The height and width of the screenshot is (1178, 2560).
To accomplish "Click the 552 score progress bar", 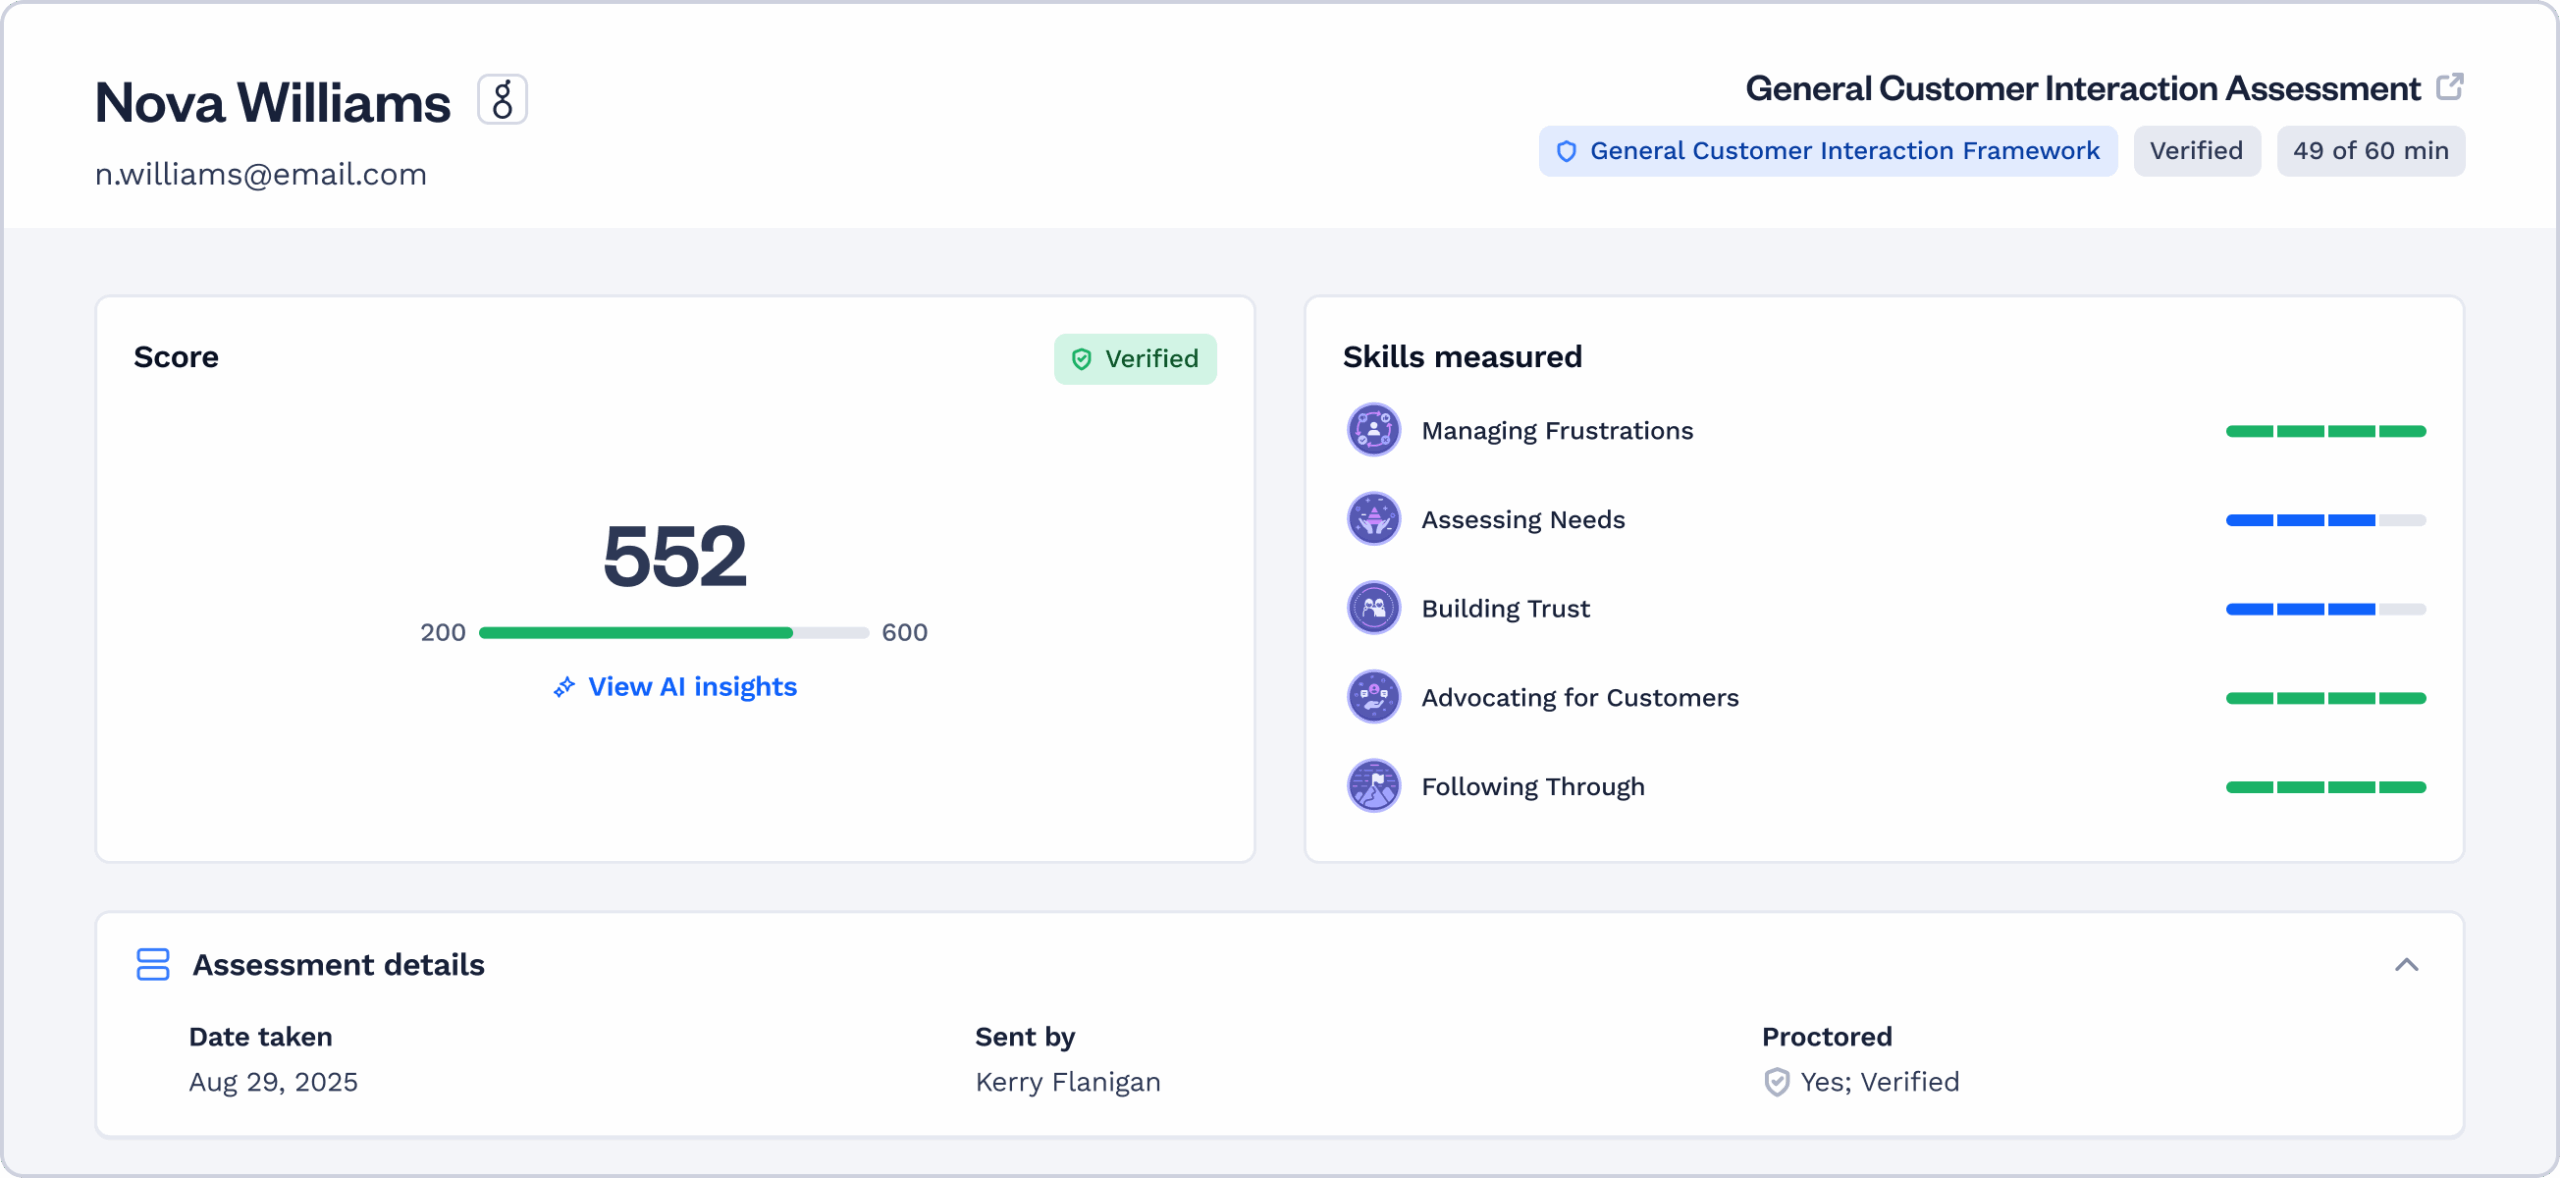I will click(673, 632).
